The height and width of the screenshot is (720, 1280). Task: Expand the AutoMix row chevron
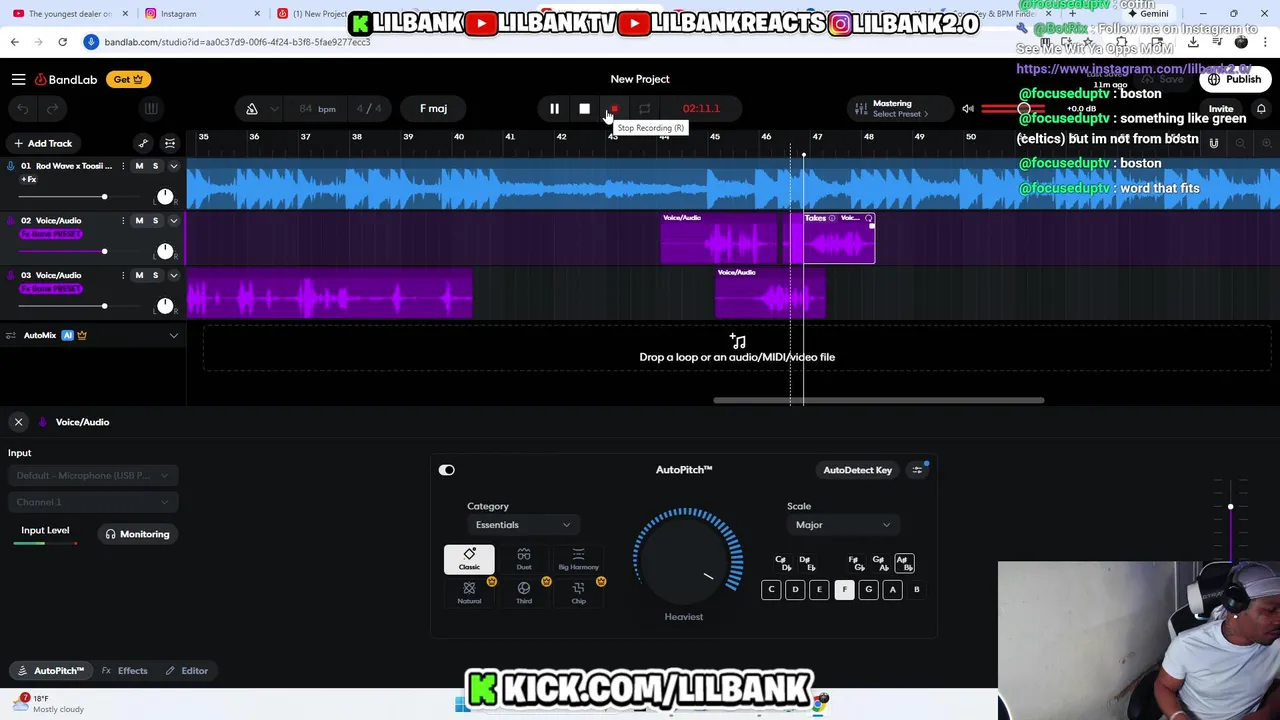173,336
